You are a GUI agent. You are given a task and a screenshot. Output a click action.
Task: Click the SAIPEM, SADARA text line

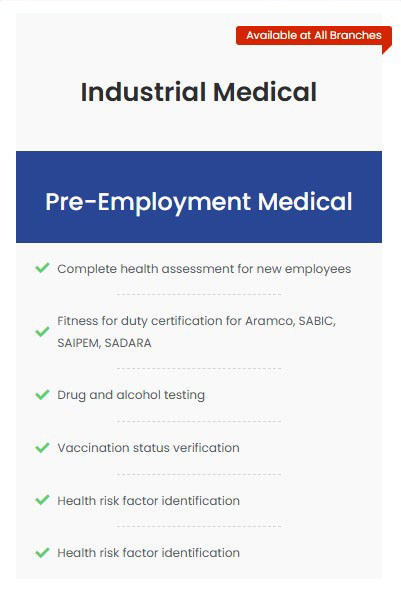[104, 343]
